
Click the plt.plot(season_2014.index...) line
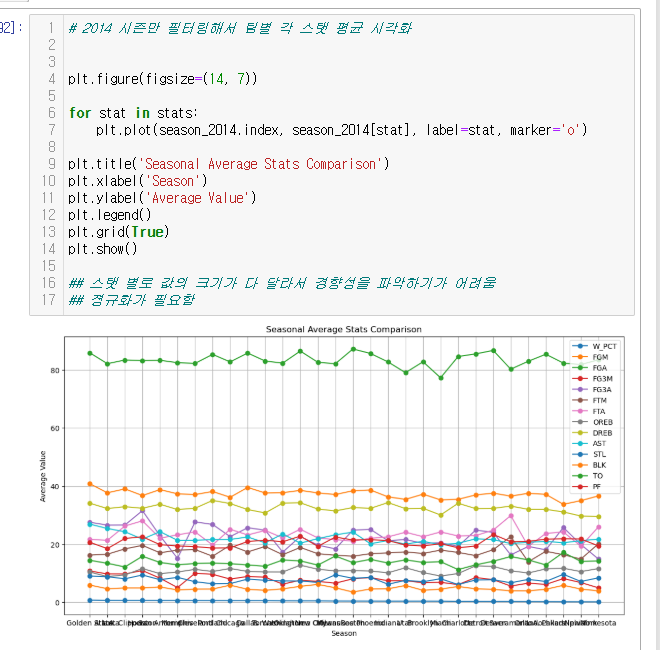tap(341, 130)
